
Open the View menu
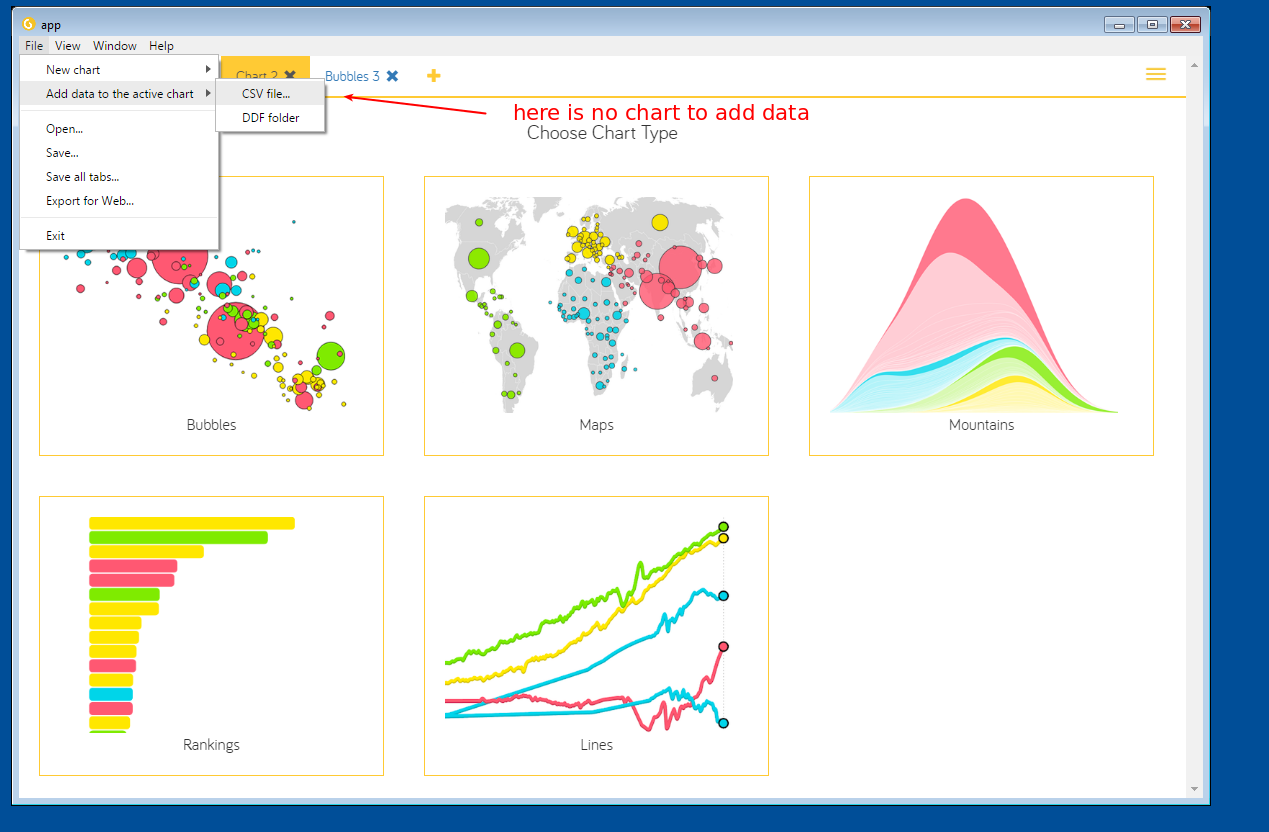coord(67,45)
